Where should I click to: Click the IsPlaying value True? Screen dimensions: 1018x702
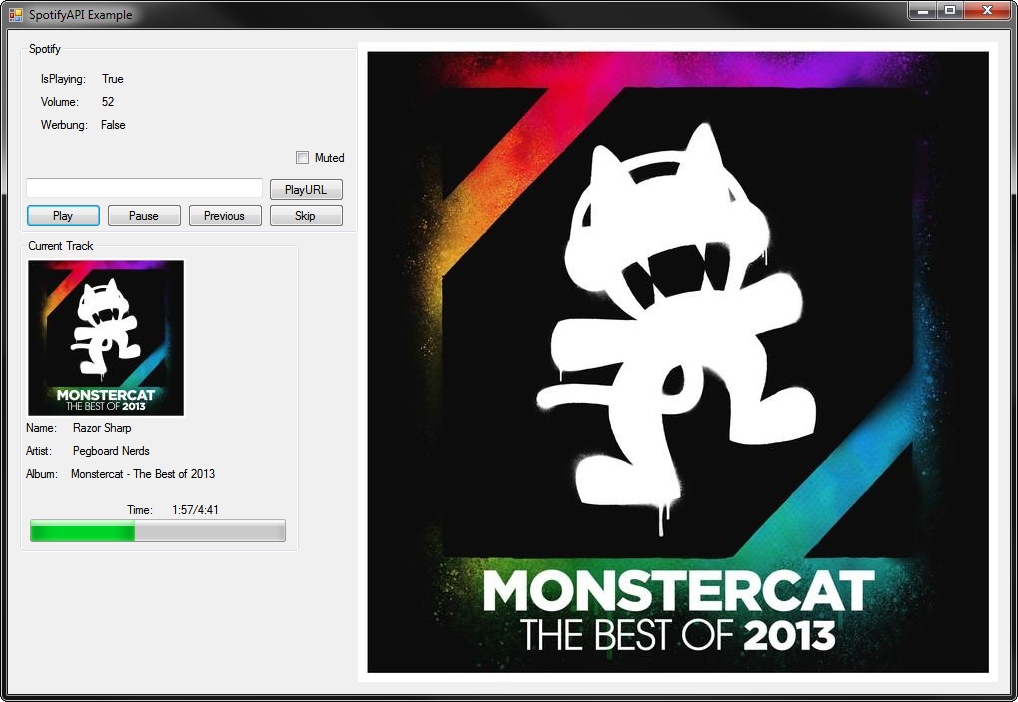[112, 79]
